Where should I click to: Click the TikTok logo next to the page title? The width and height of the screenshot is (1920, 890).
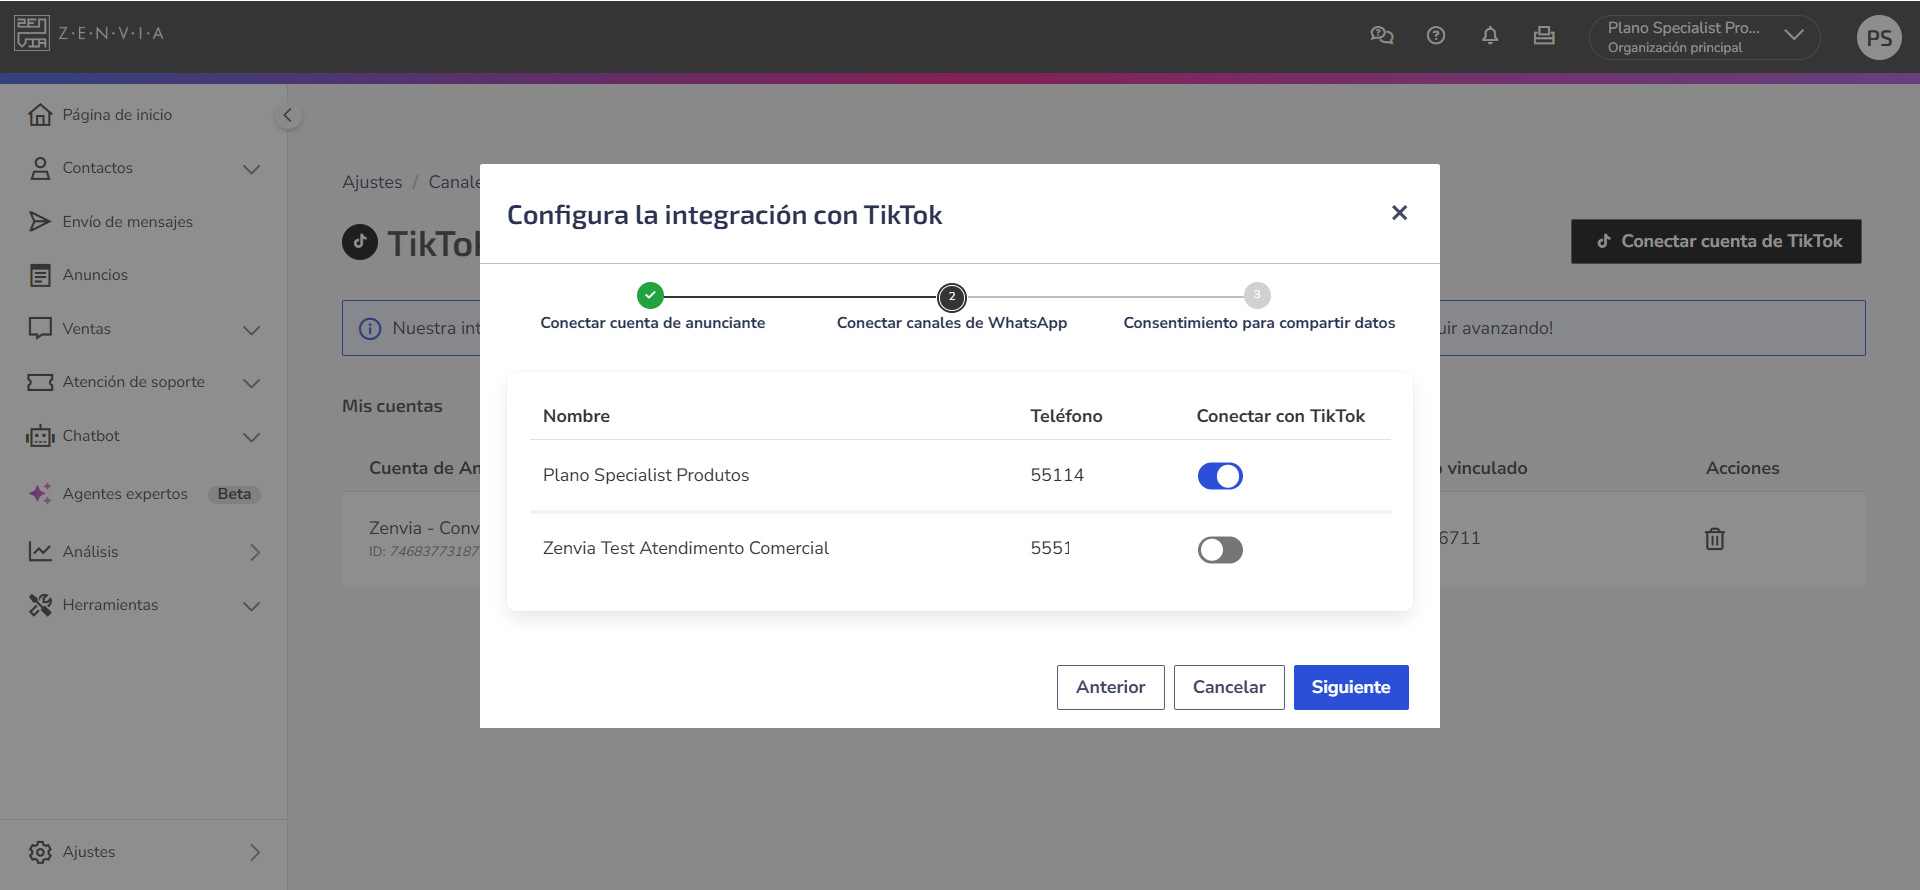pyautogui.click(x=360, y=242)
